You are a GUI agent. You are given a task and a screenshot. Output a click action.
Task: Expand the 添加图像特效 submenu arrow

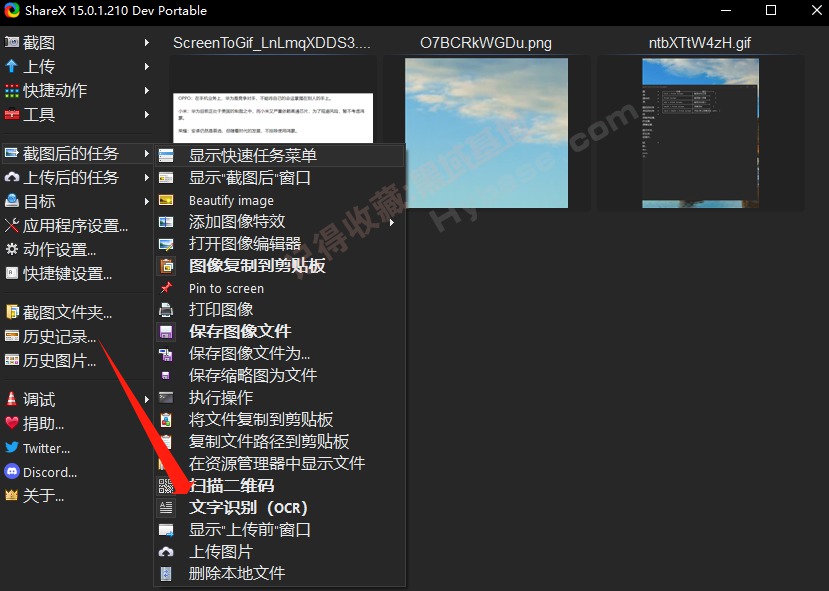click(x=392, y=222)
